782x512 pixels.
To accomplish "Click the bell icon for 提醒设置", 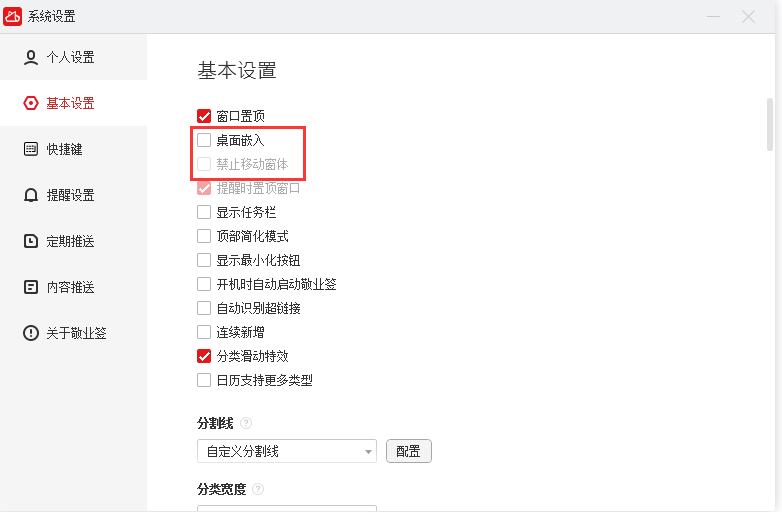I will click(x=31, y=195).
